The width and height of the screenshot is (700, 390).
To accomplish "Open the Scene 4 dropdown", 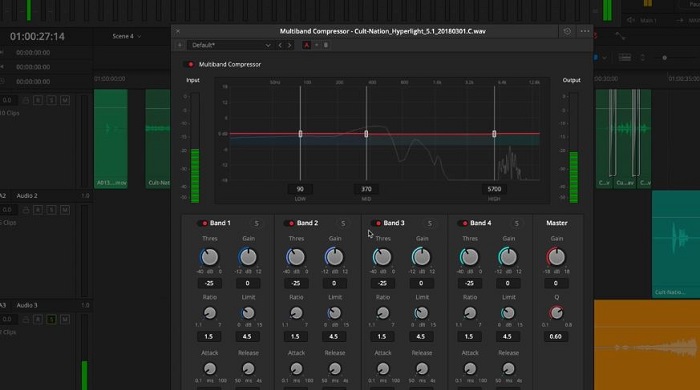I will tap(126, 36).
